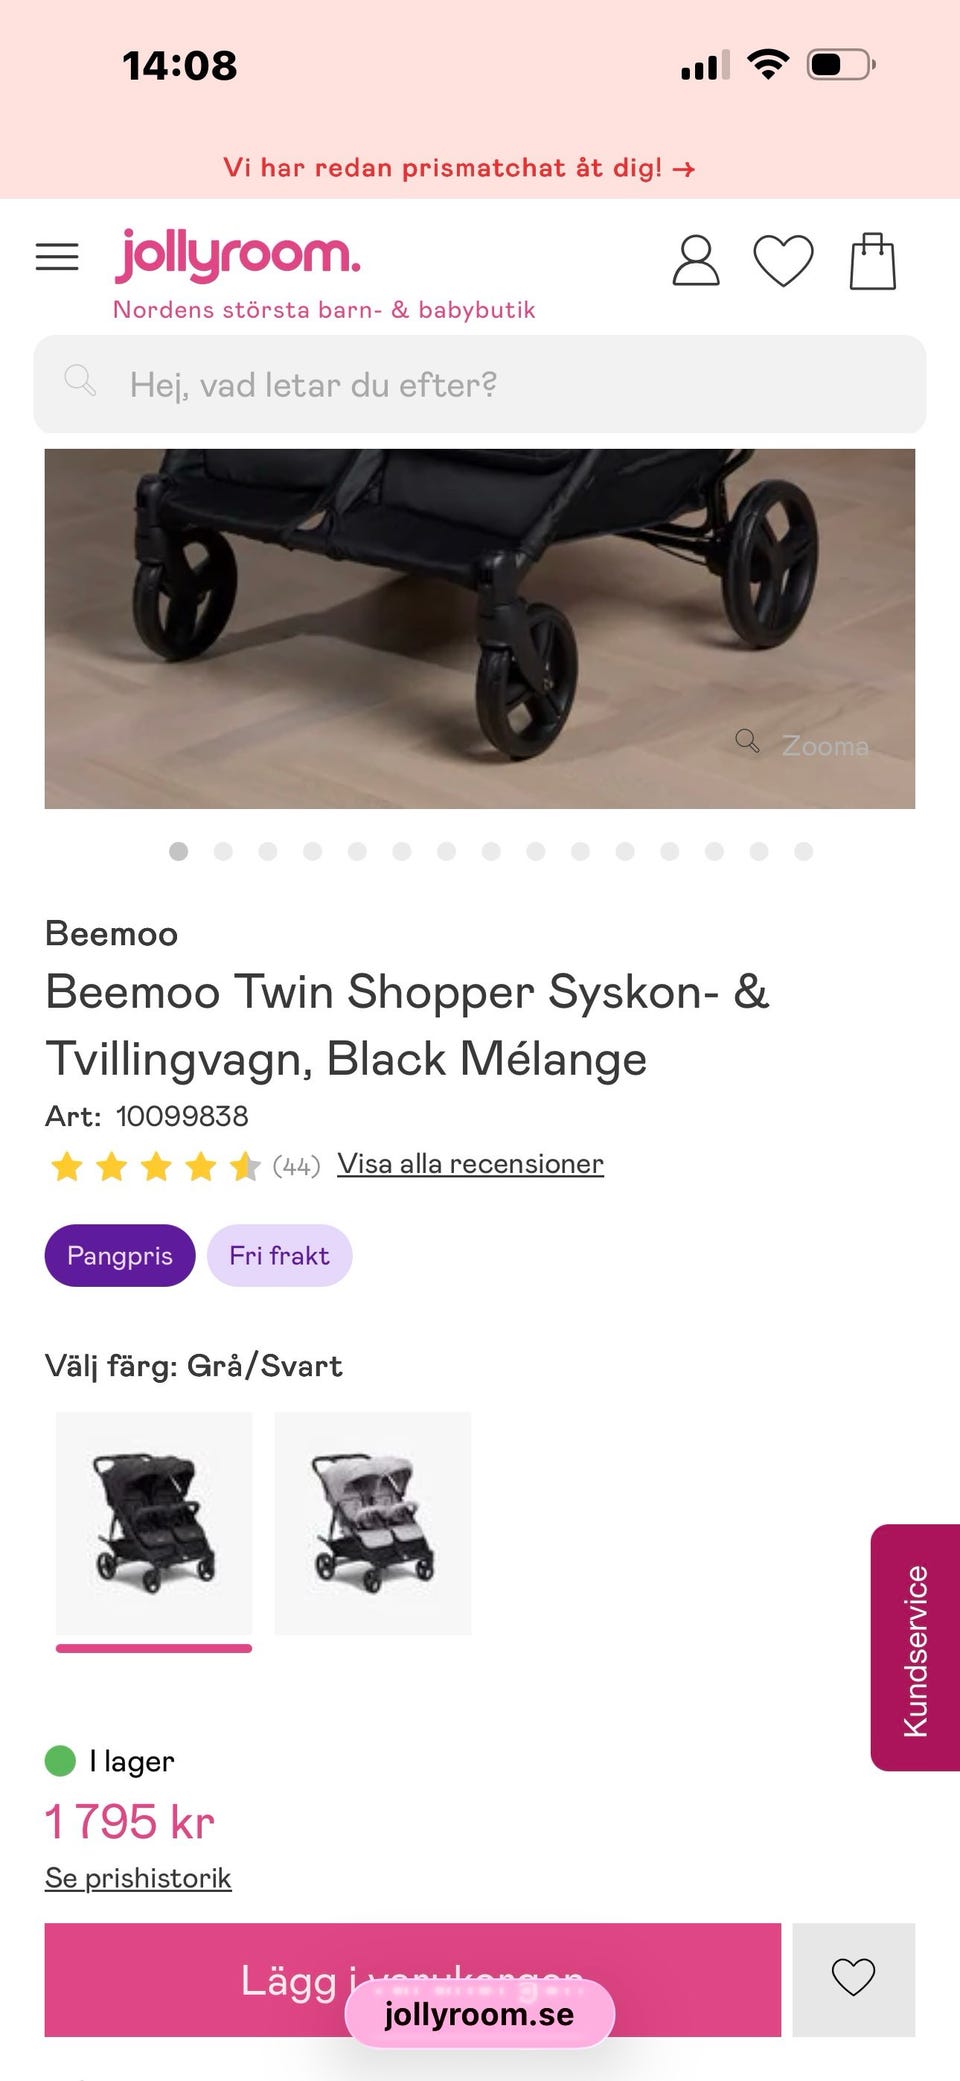Image resolution: width=960 pixels, height=2081 pixels.
Task: Select the fifth carousel dot
Action: [357, 851]
